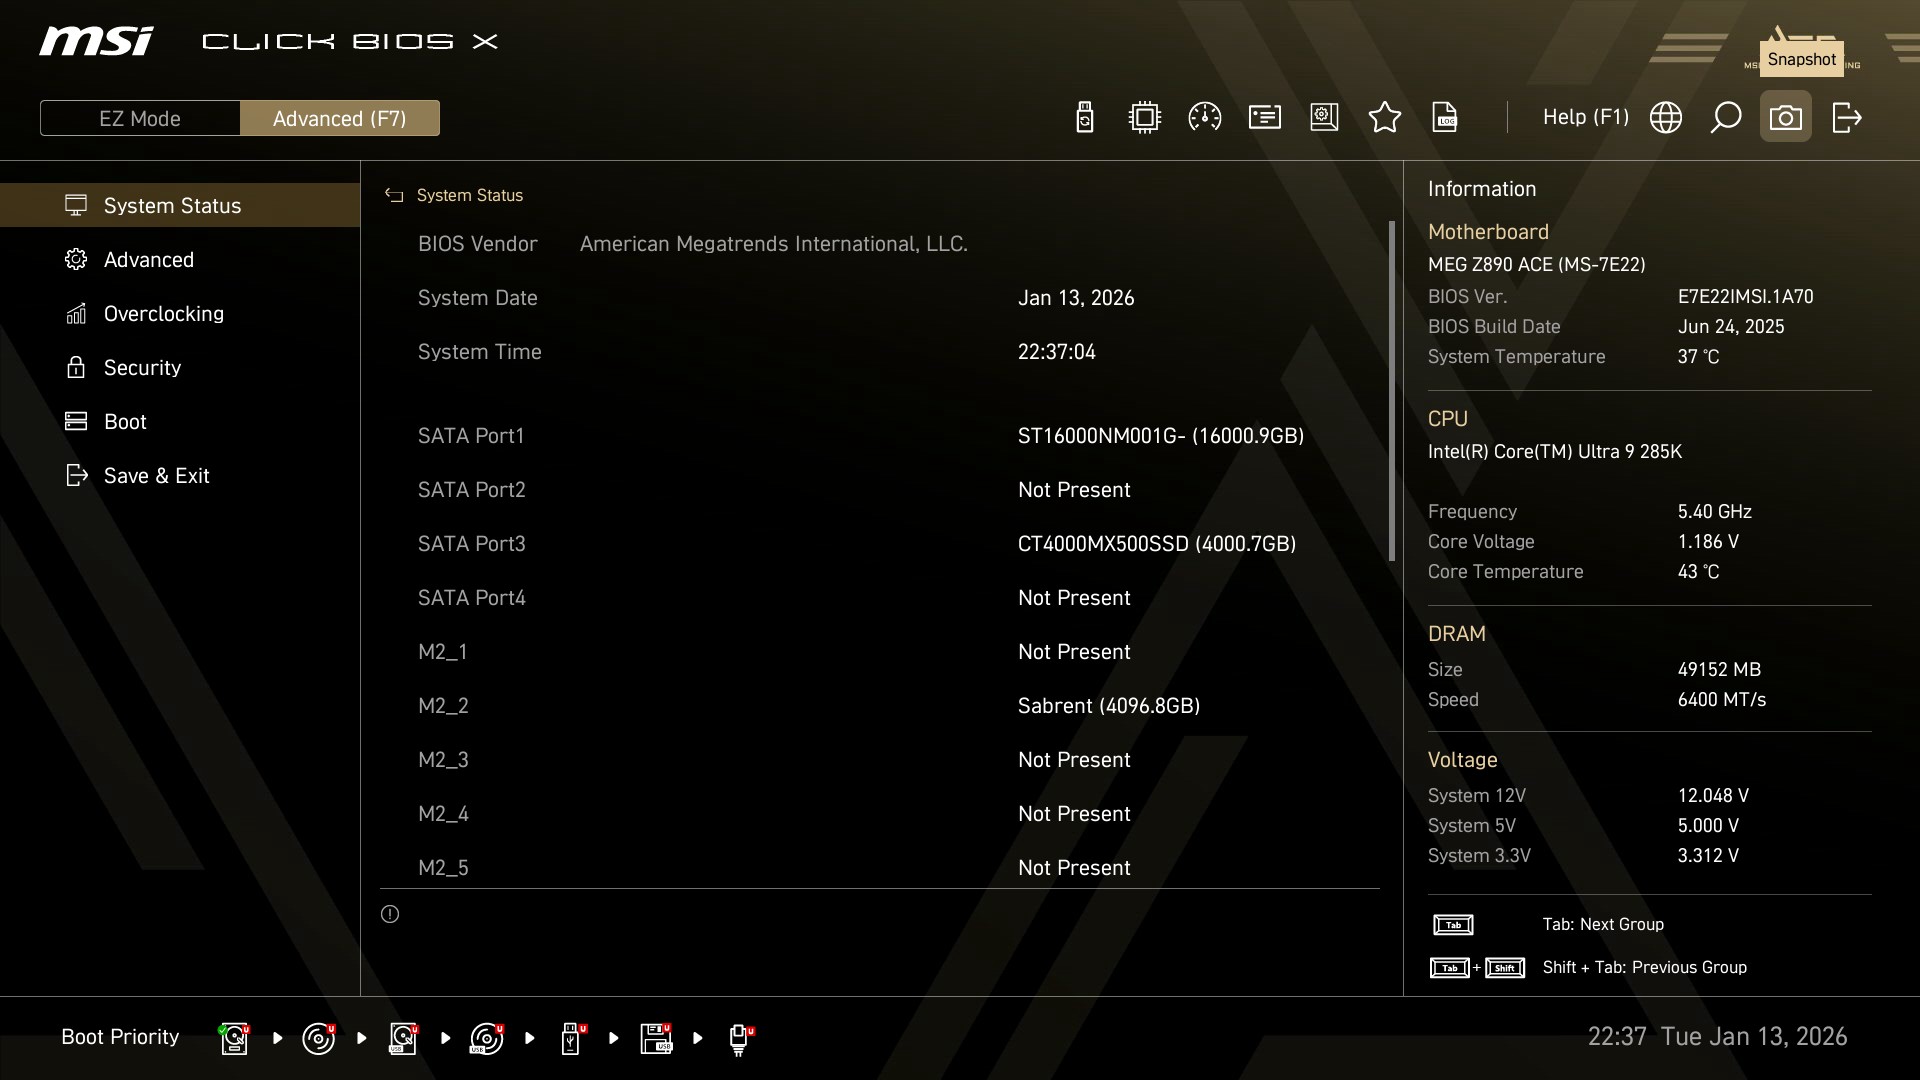1920x1080 pixels.
Task: Take a snapshot with camera icon
Action: point(1785,118)
